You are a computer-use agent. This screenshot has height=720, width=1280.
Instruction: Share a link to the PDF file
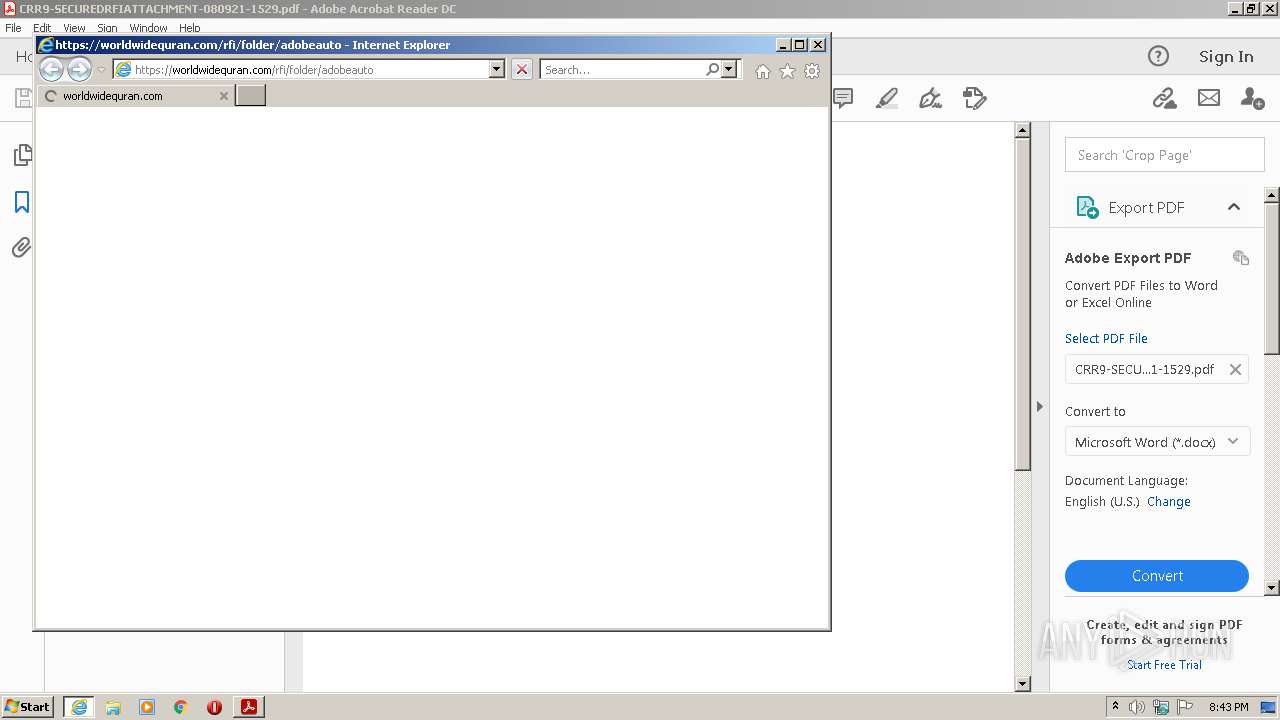[1164, 98]
